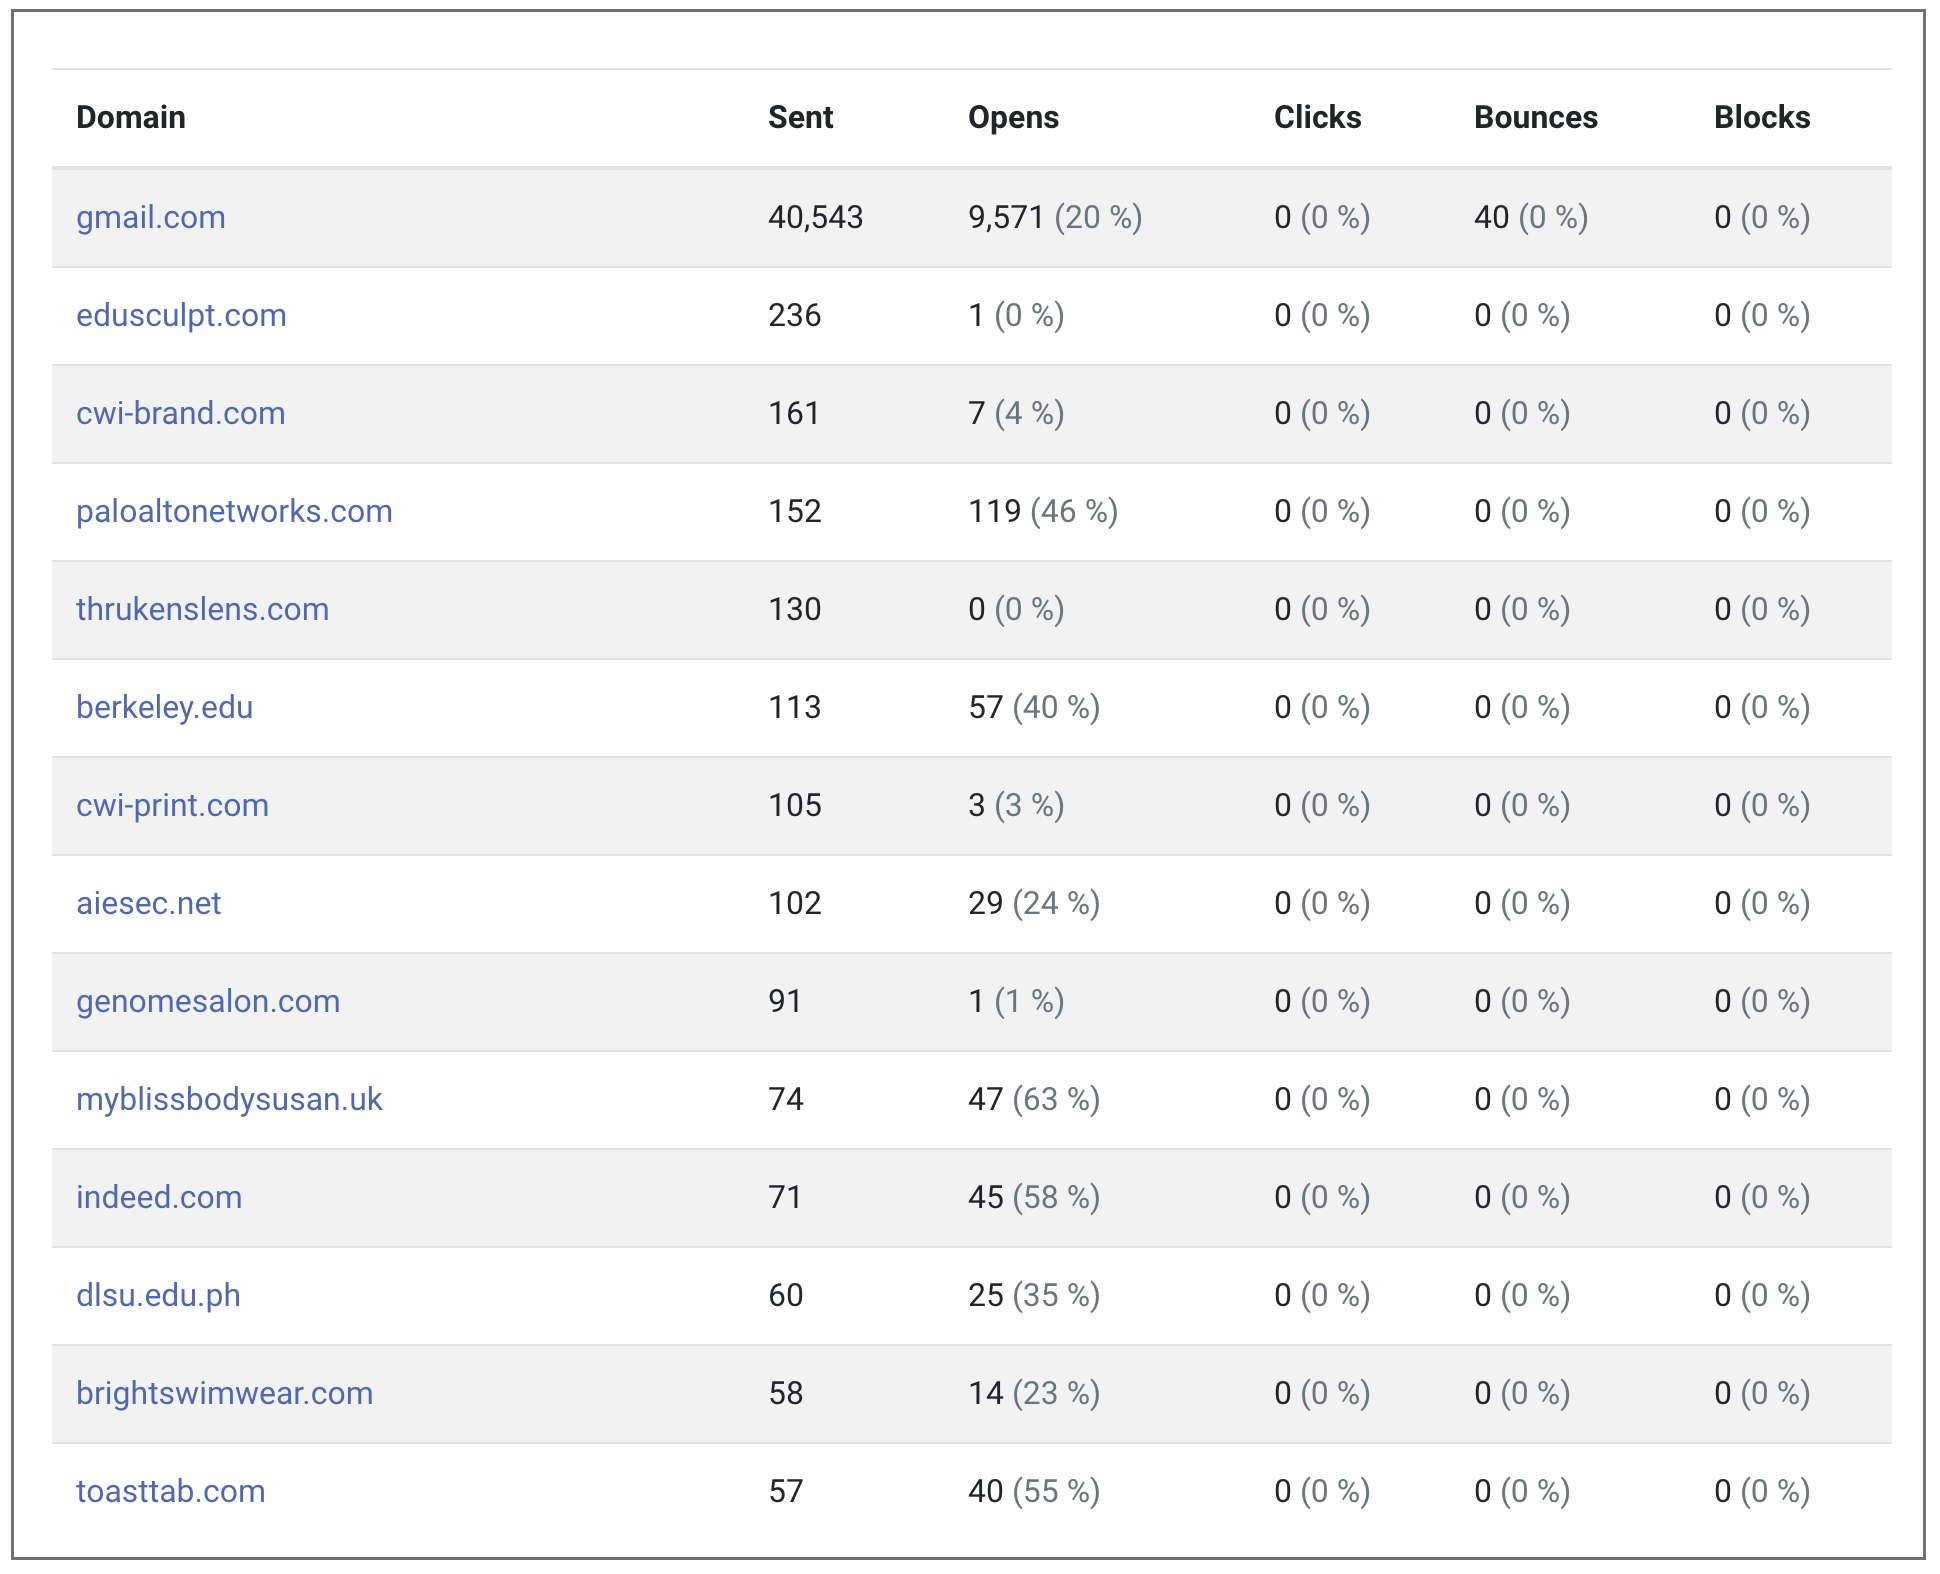This screenshot has width=1940, height=1574.
Task: Select the 40 (0 %) bounces cell for gmail.com
Action: 1531,217
